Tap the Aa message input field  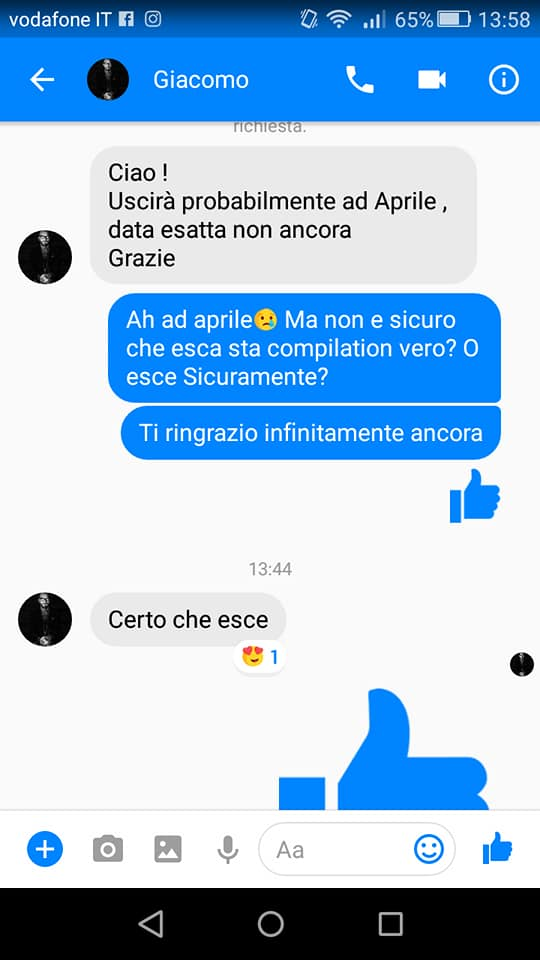(x=357, y=849)
